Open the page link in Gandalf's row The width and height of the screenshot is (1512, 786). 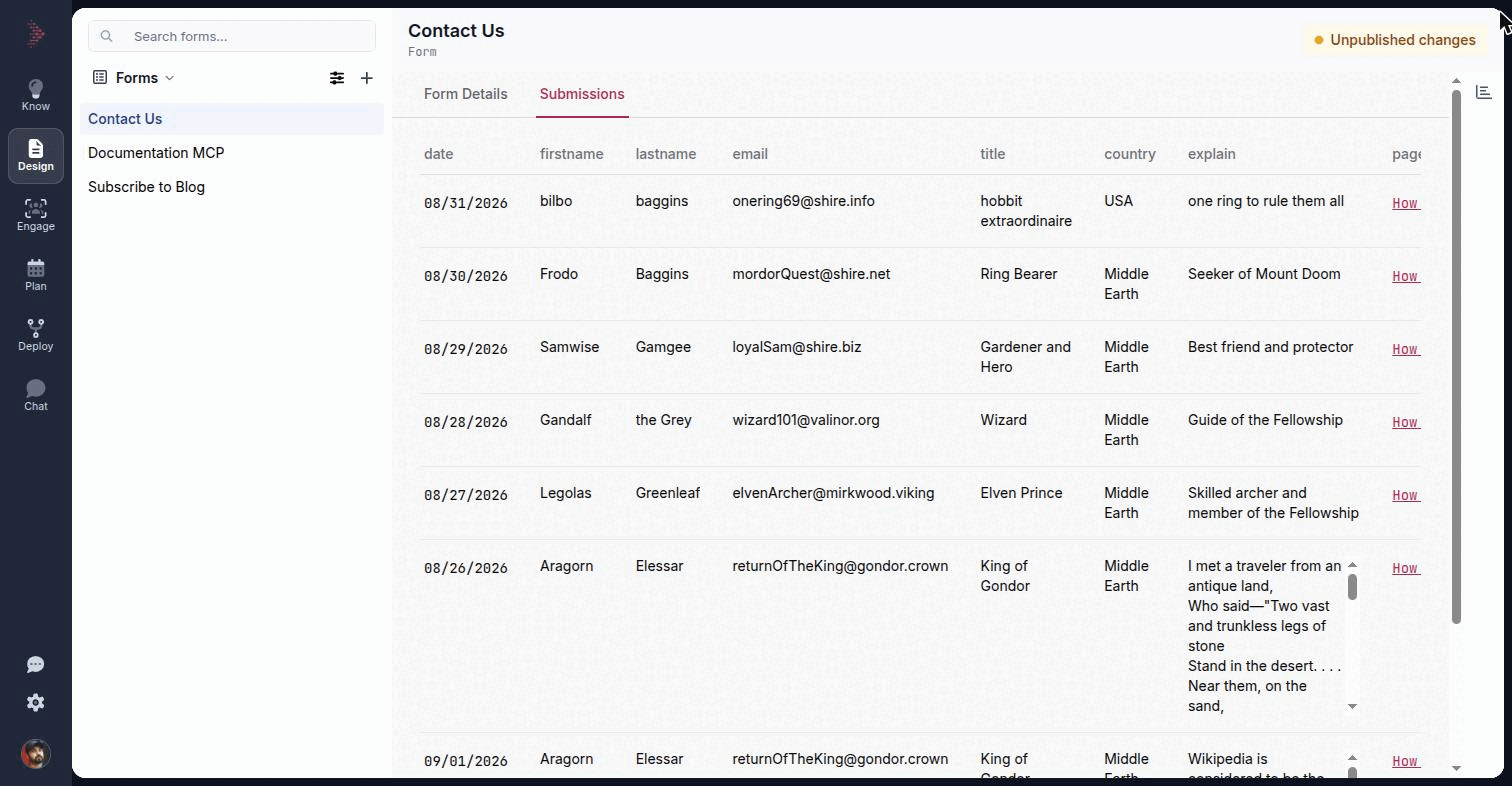1406,422
